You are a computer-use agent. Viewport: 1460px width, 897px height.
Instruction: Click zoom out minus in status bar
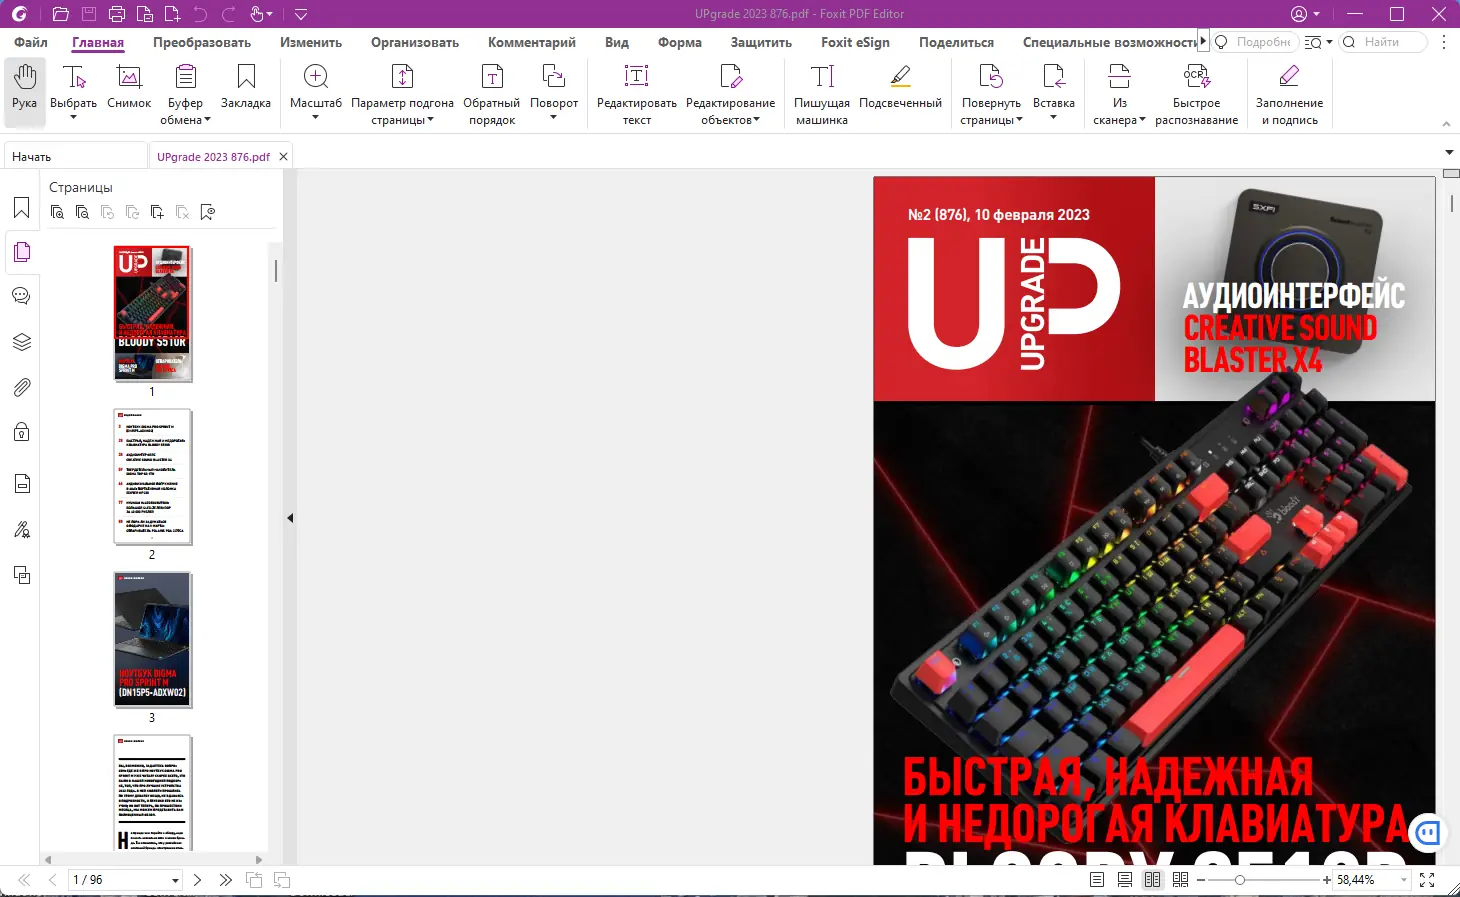pos(1201,880)
